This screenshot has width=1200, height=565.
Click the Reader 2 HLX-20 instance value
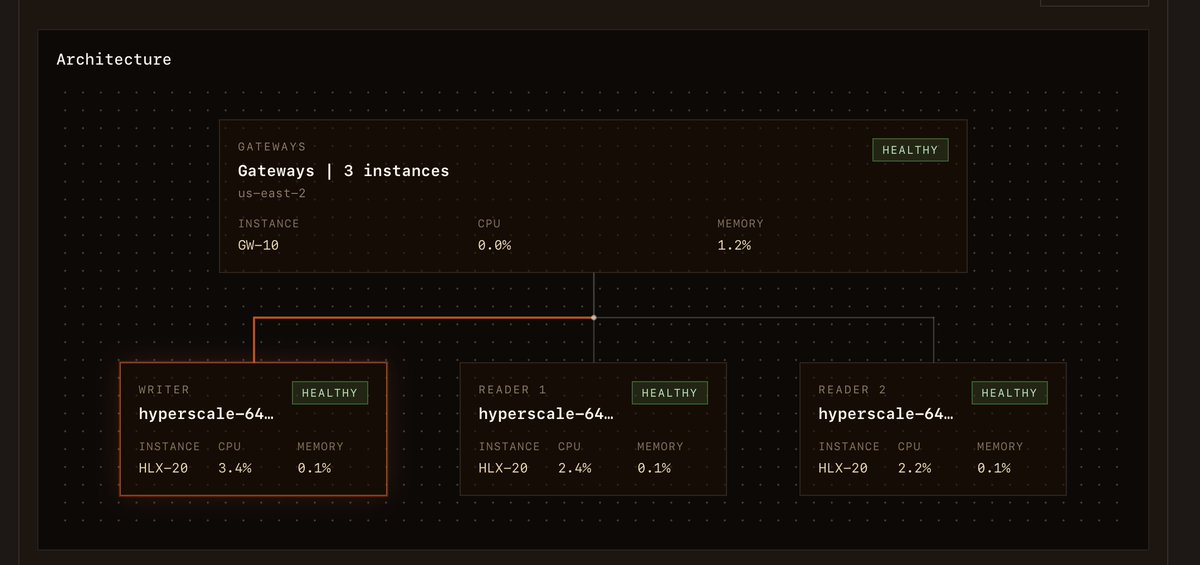click(x=843, y=468)
